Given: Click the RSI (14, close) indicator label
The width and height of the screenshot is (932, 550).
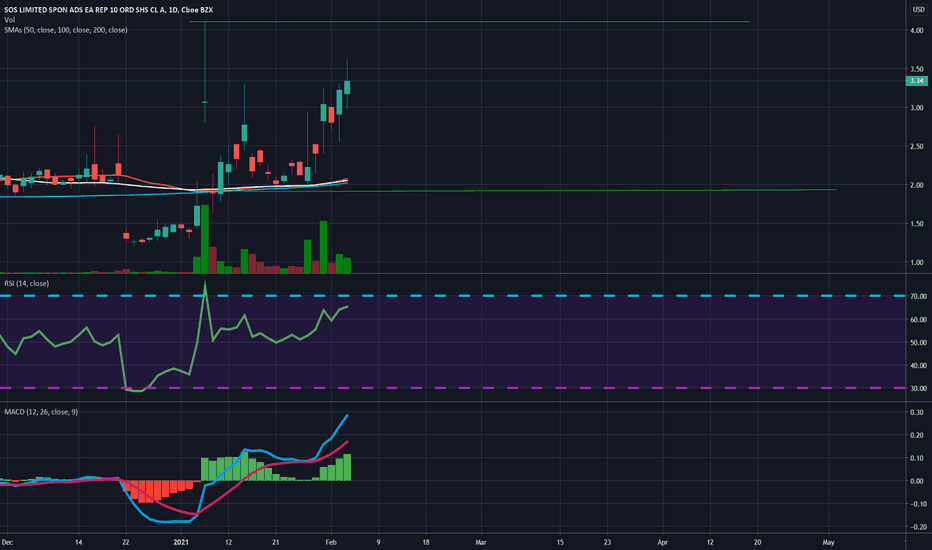Looking at the screenshot, I should 26,284.
